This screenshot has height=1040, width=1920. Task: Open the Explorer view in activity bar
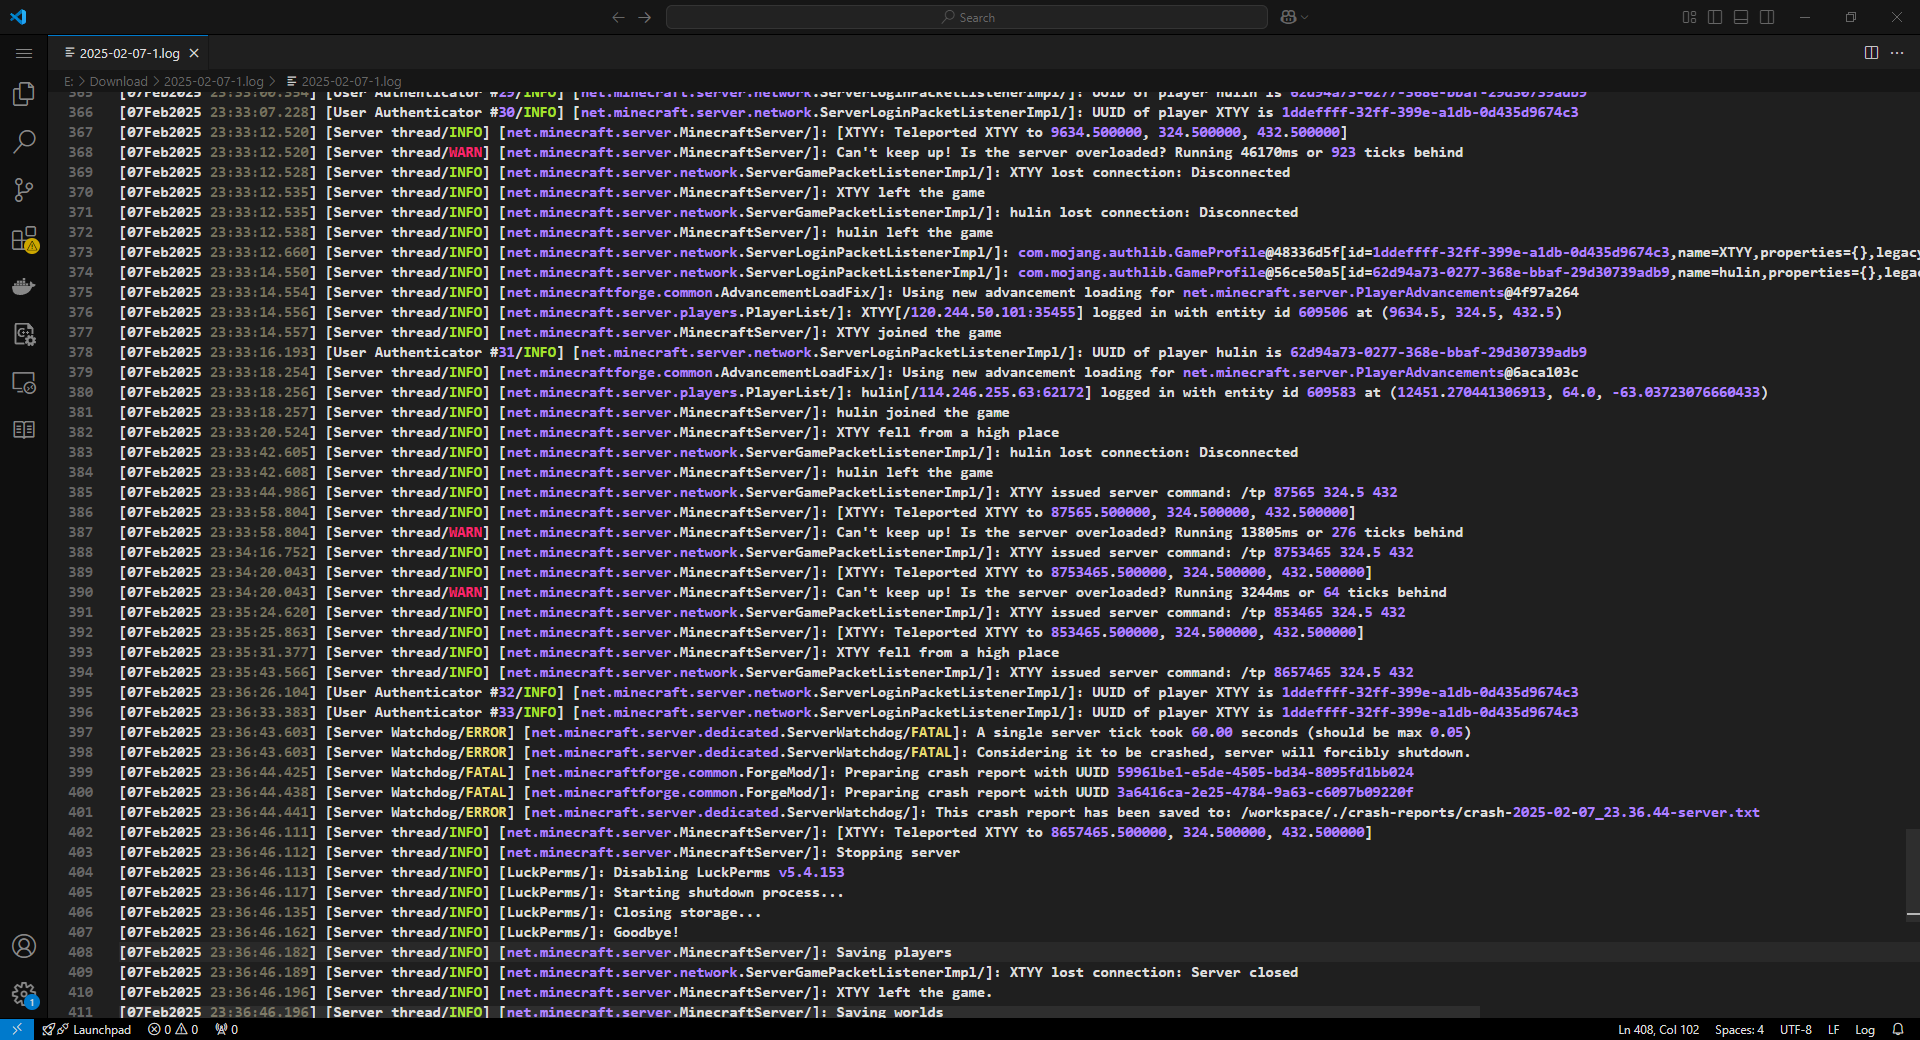point(24,94)
